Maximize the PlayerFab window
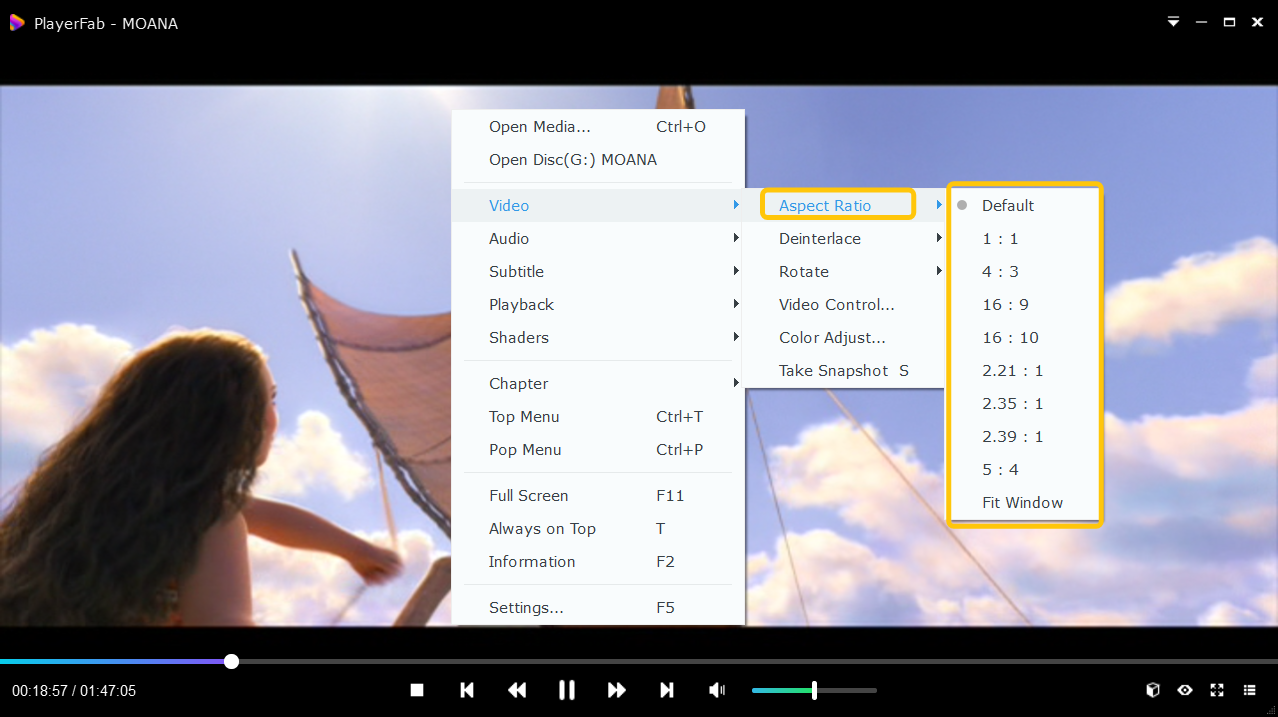The image size is (1278, 717). pos(1229,22)
